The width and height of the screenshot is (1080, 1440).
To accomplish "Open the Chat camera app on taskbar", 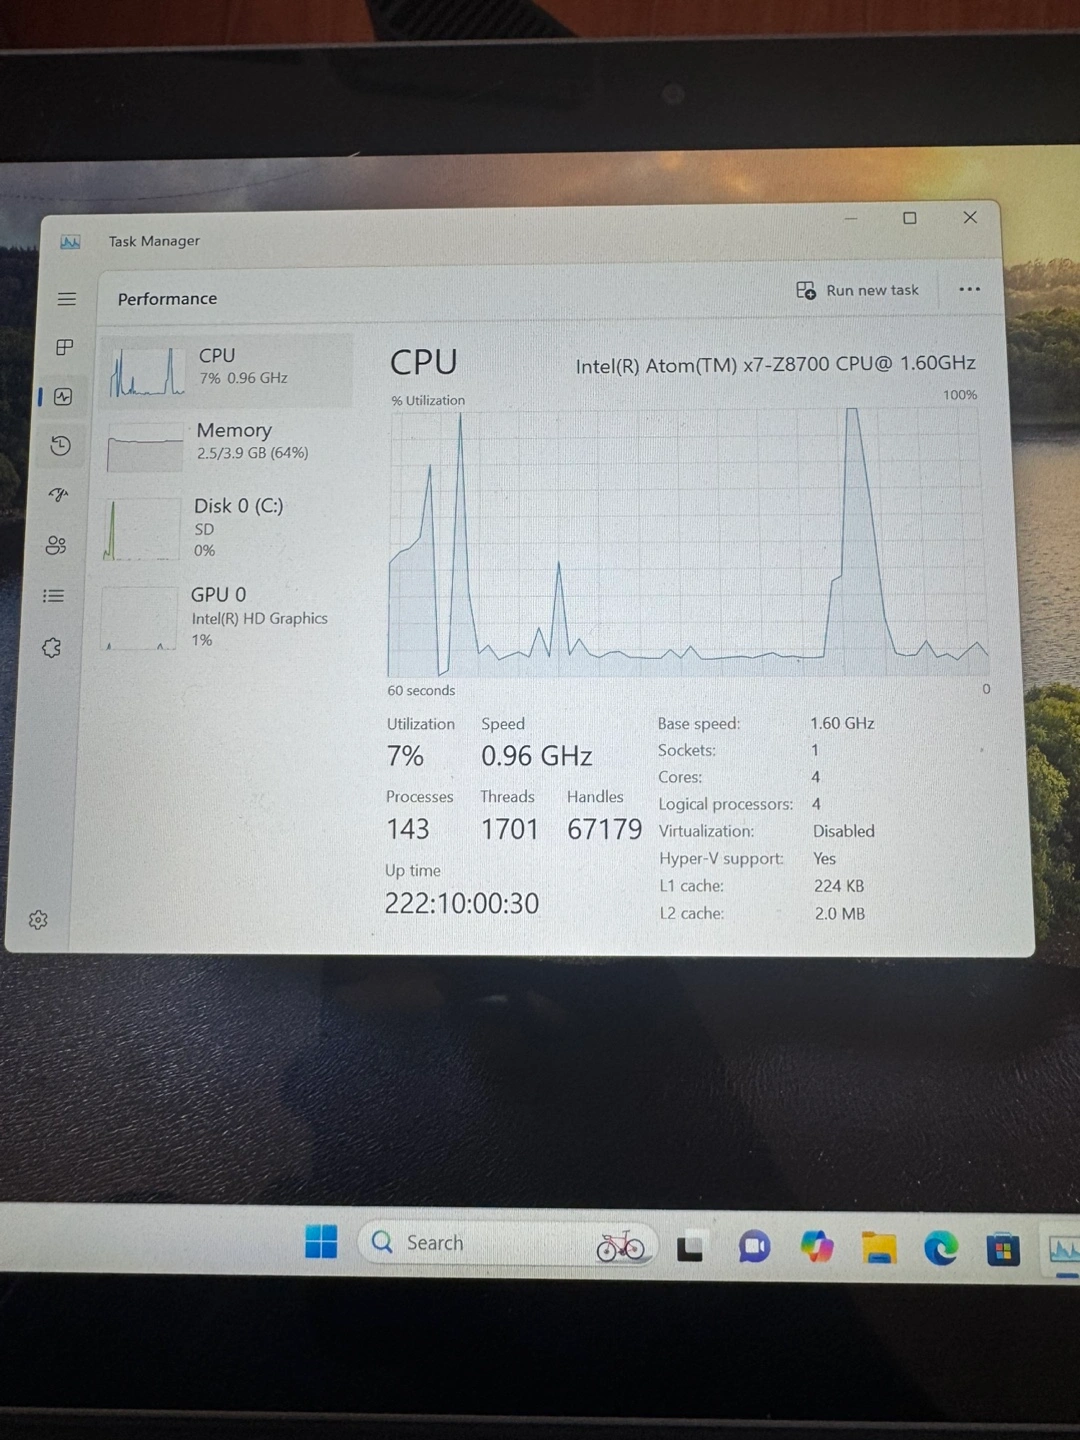I will (x=754, y=1247).
